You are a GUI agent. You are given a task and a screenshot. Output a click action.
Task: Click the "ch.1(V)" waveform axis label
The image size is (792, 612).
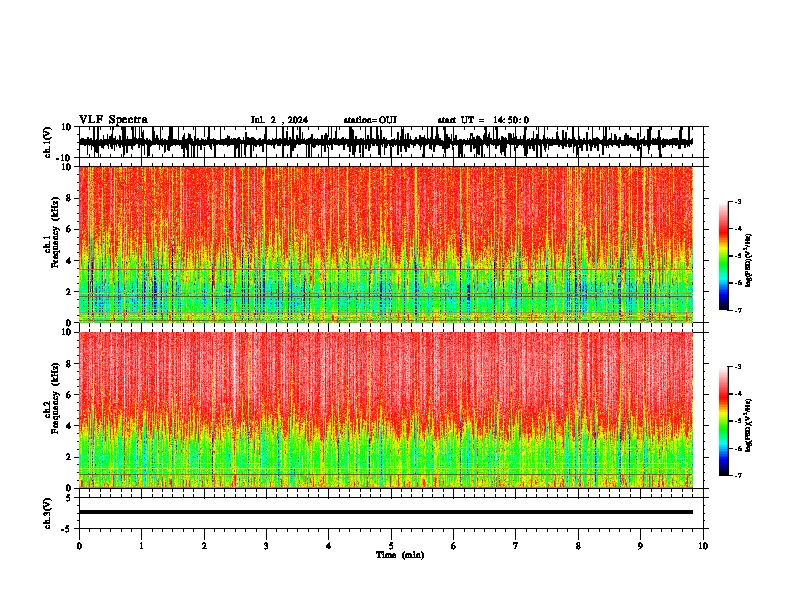tap(48, 142)
